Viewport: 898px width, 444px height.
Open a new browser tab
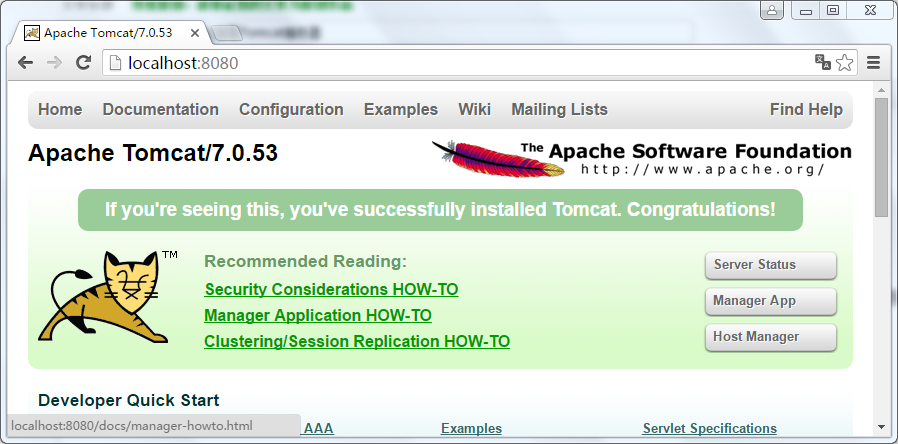(x=226, y=34)
